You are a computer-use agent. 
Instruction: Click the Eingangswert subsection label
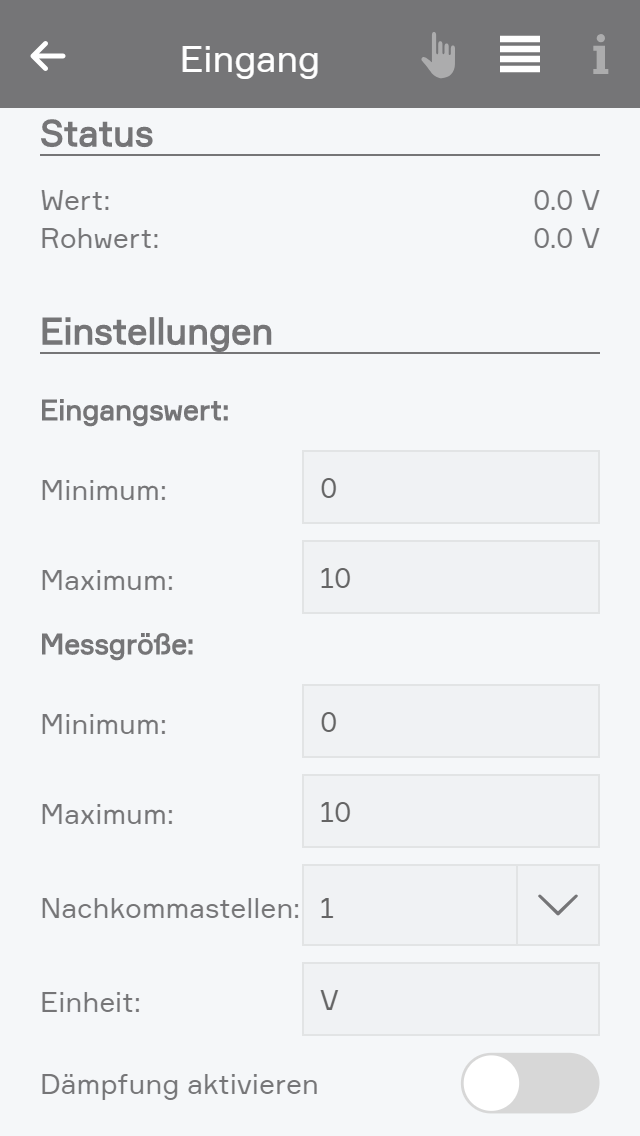pyautogui.click(x=135, y=411)
